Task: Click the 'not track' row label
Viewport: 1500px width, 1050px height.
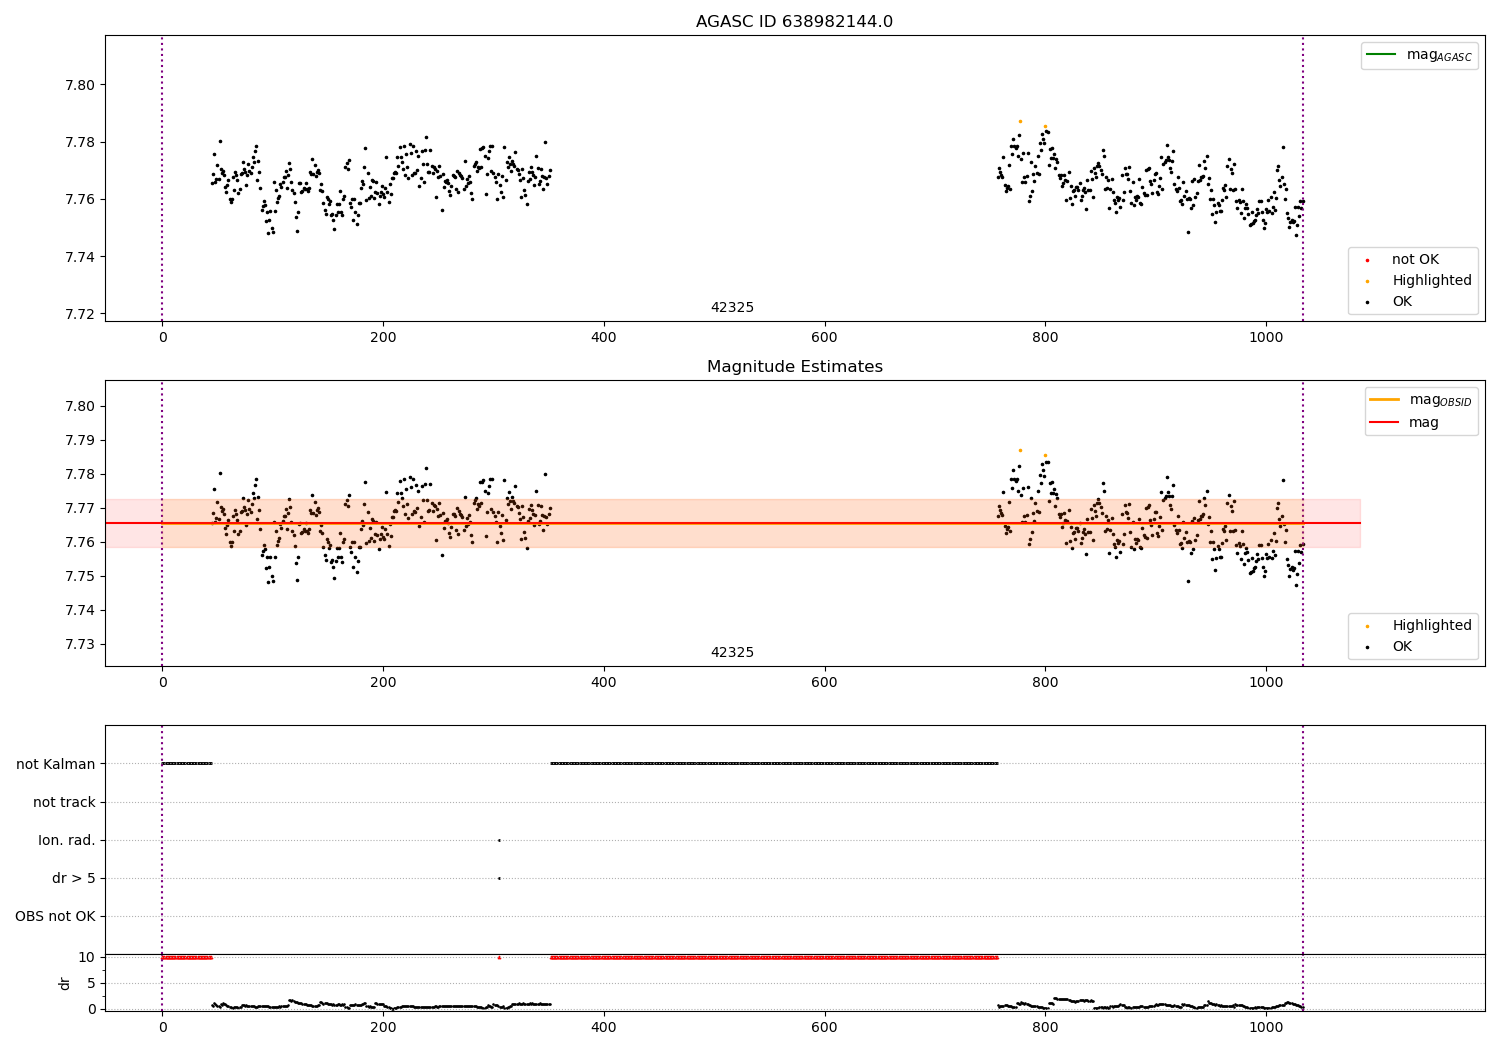Action: point(64,802)
